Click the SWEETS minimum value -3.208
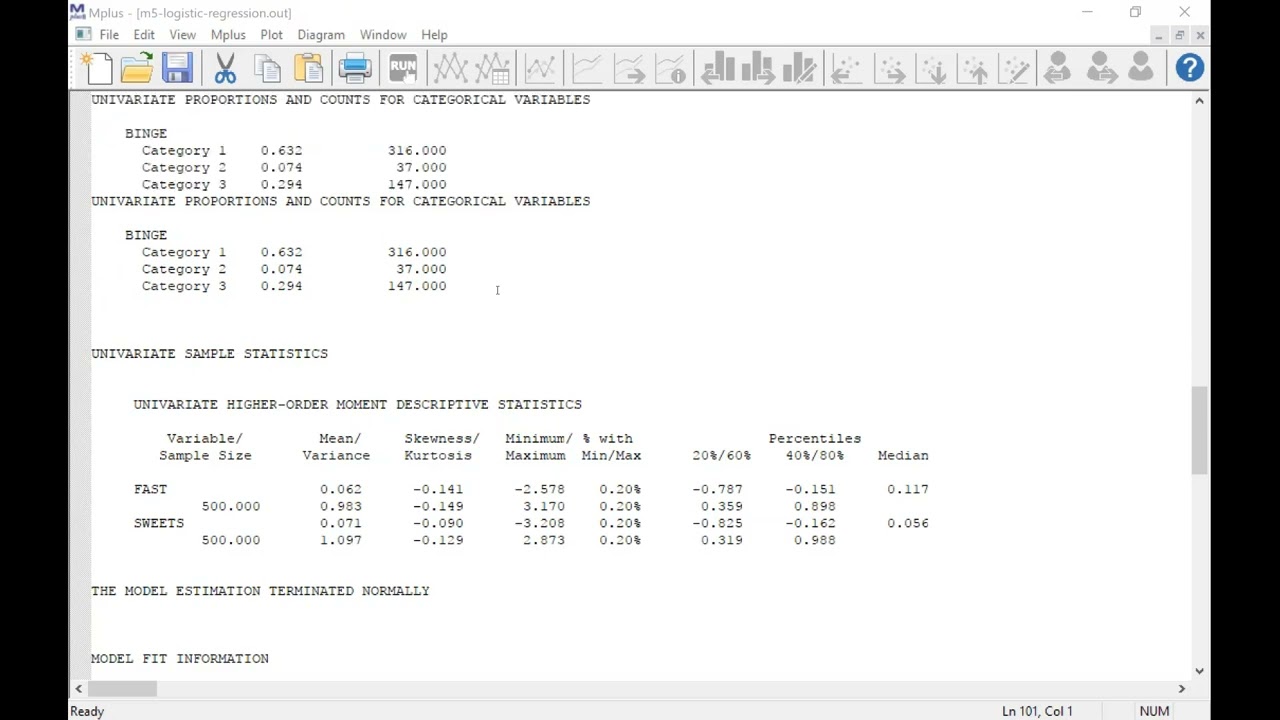The image size is (1280, 720). click(539, 523)
